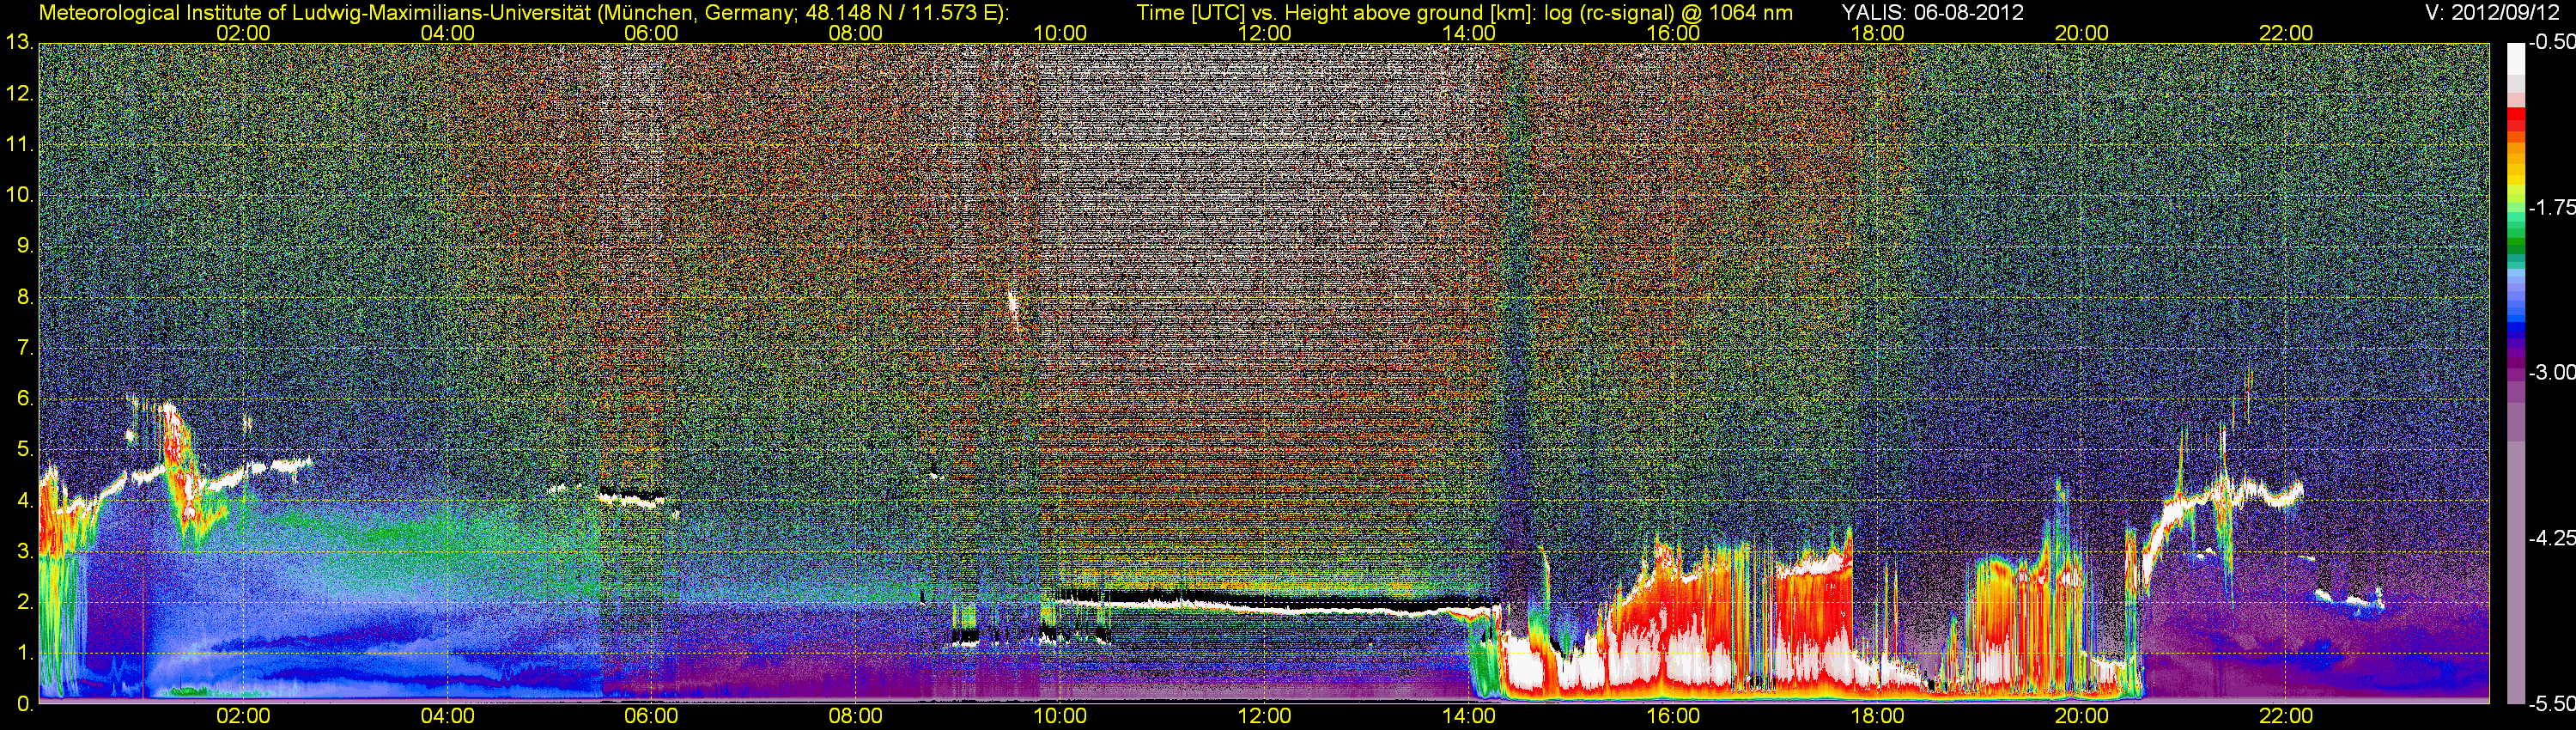Screen dimensions: 2576x730
Task: Click the '4.' height axis label
Action: tap(25, 501)
